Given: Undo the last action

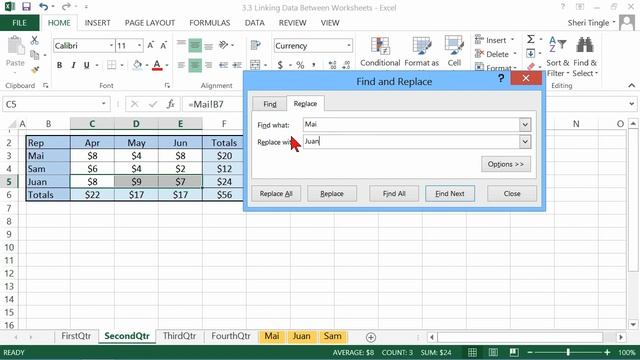Looking at the screenshot, I should coord(43,7).
